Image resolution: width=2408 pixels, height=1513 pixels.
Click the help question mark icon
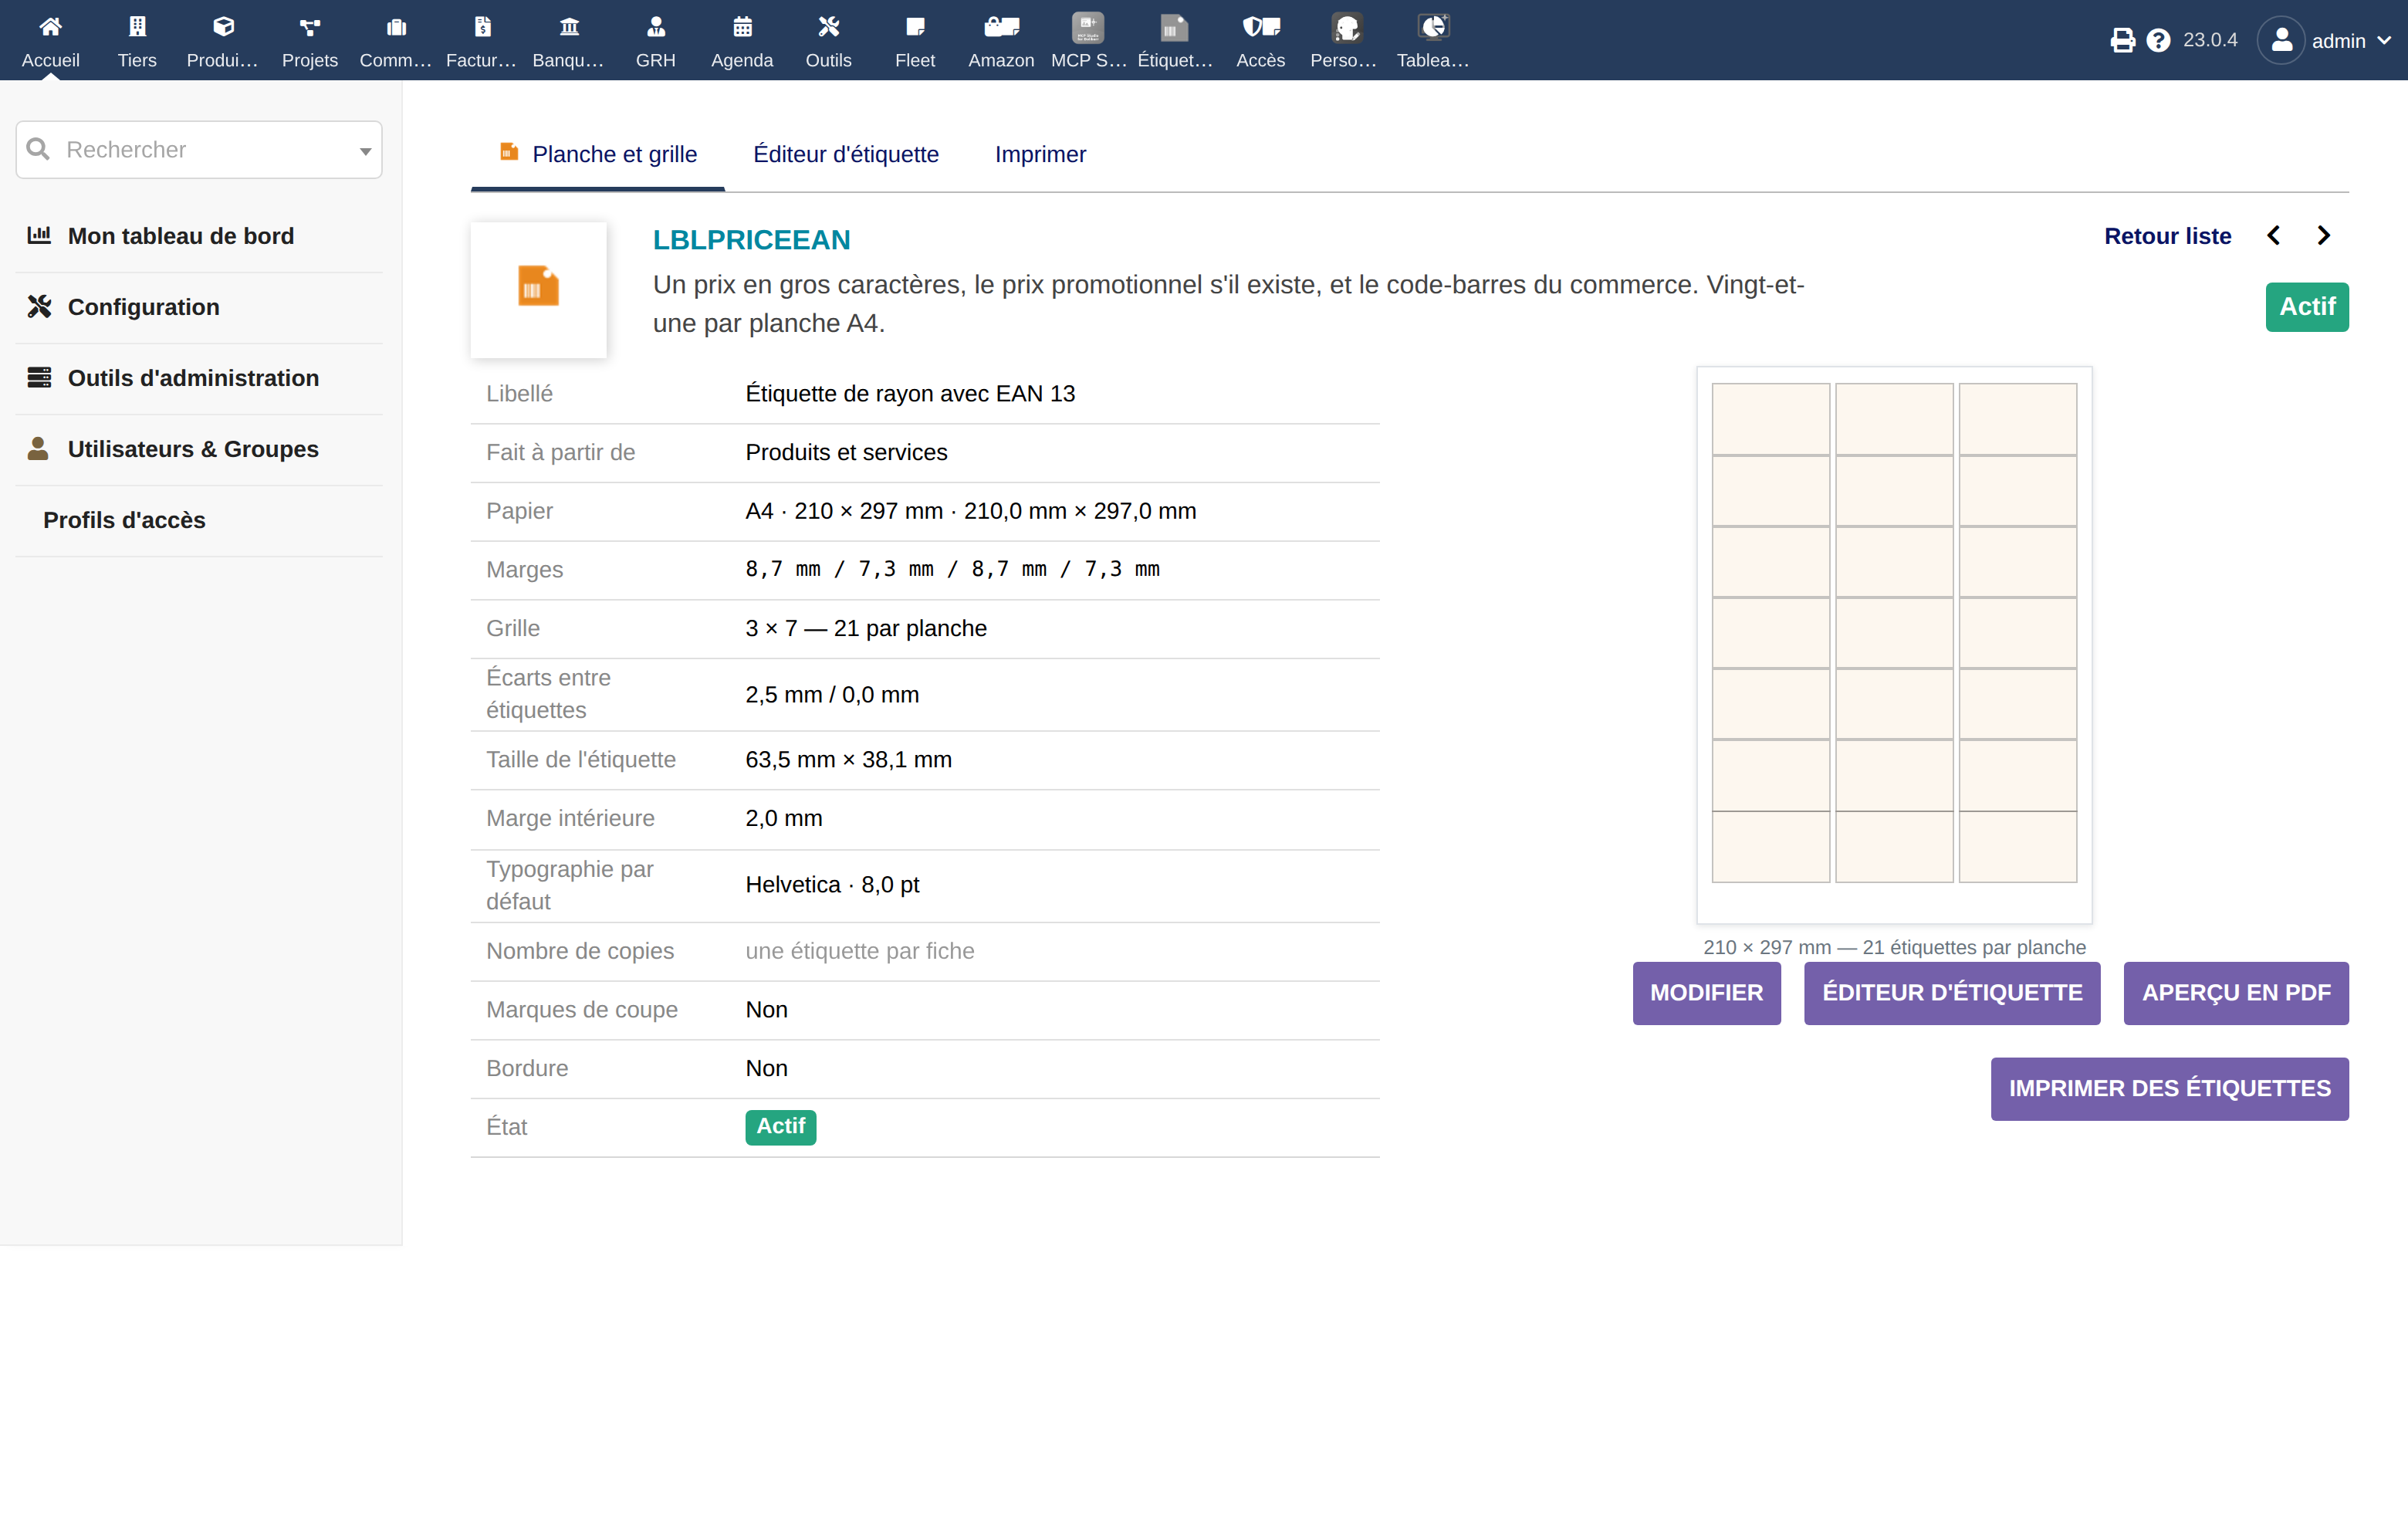[2158, 40]
